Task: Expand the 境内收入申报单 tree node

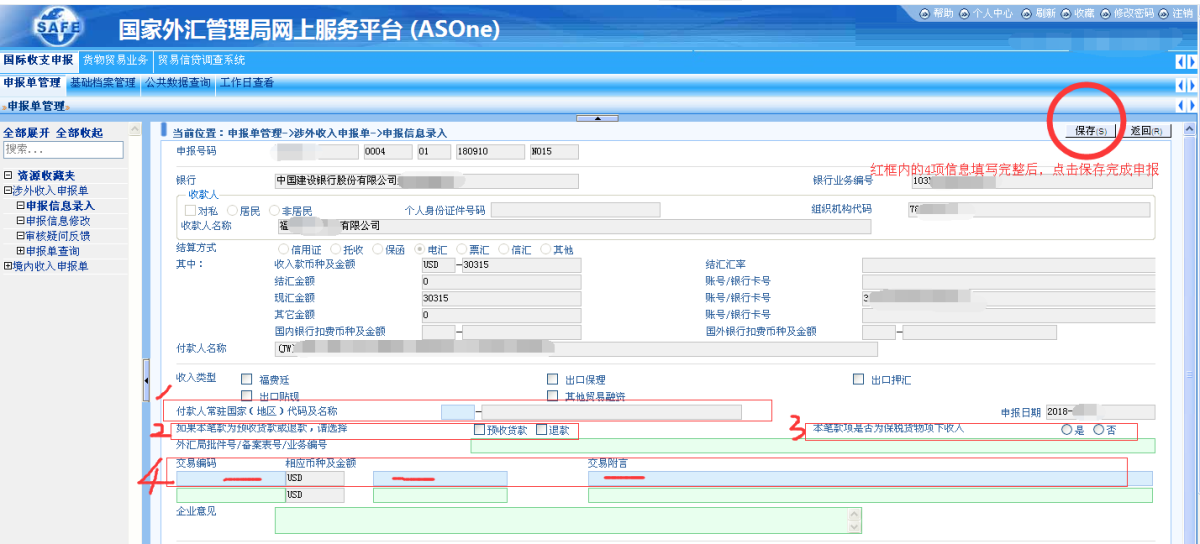Action: [x=8, y=266]
